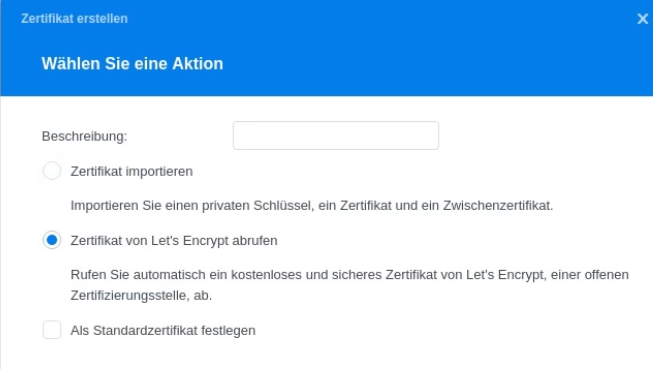Click the 'Beschreibung:' field label
This screenshot has width=653, height=369.
pyautogui.click(x=85, y=136)
